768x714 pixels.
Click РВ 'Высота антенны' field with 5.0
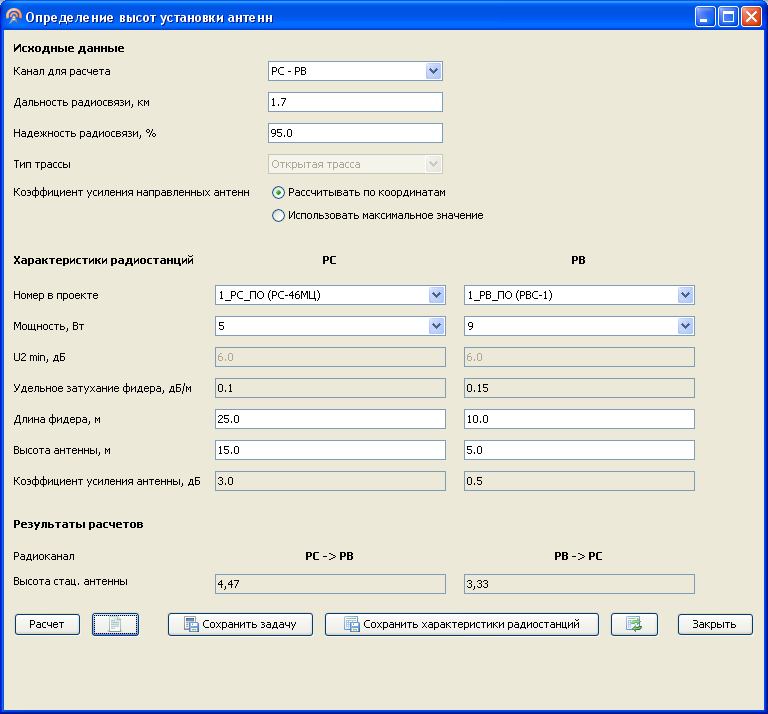pyautogui.click(x=579, y=450)
